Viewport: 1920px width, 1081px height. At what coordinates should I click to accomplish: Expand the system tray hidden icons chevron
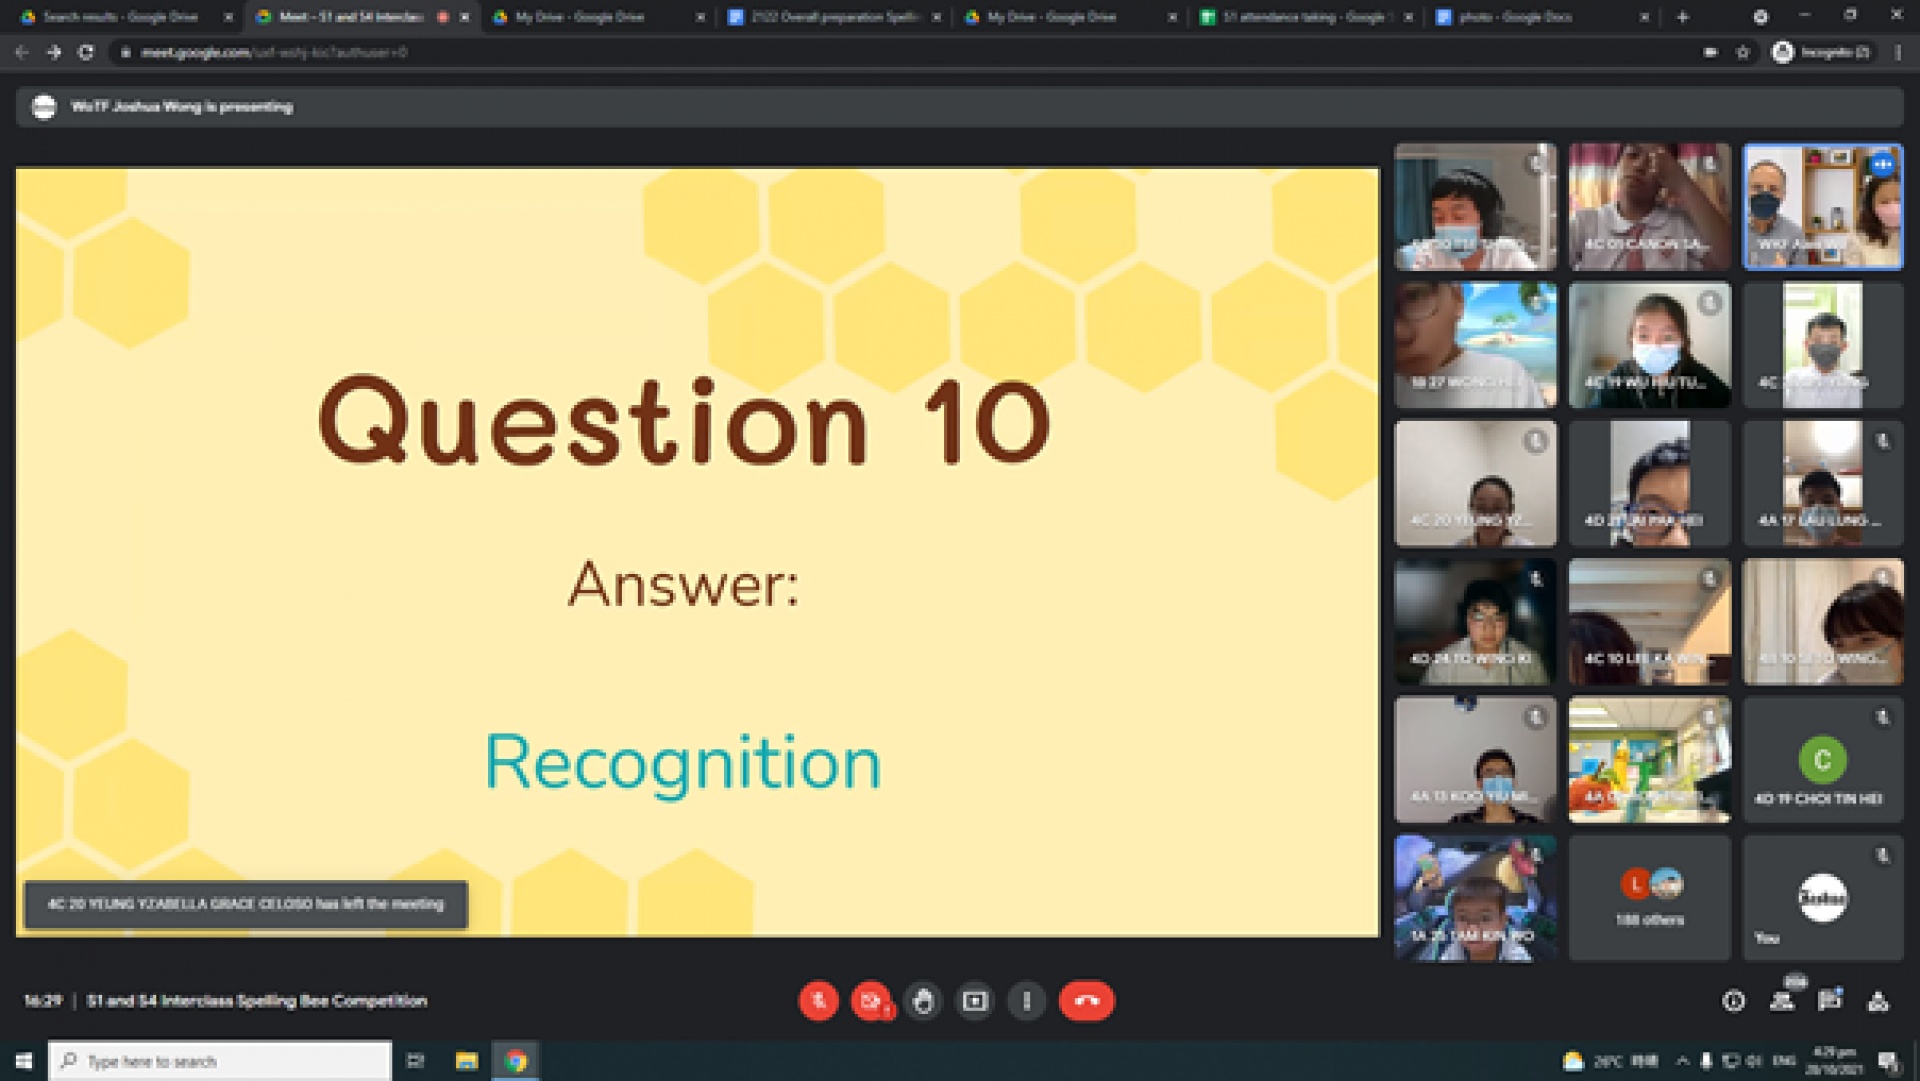(x=1682, y=1061)
